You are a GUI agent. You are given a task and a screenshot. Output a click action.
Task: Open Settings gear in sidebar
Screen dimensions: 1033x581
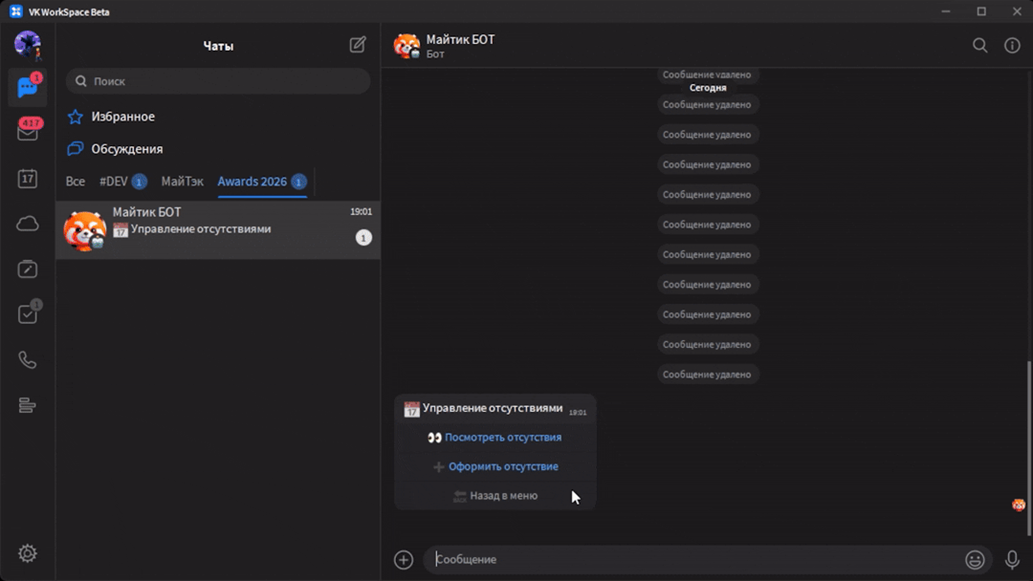pos(27,553)
